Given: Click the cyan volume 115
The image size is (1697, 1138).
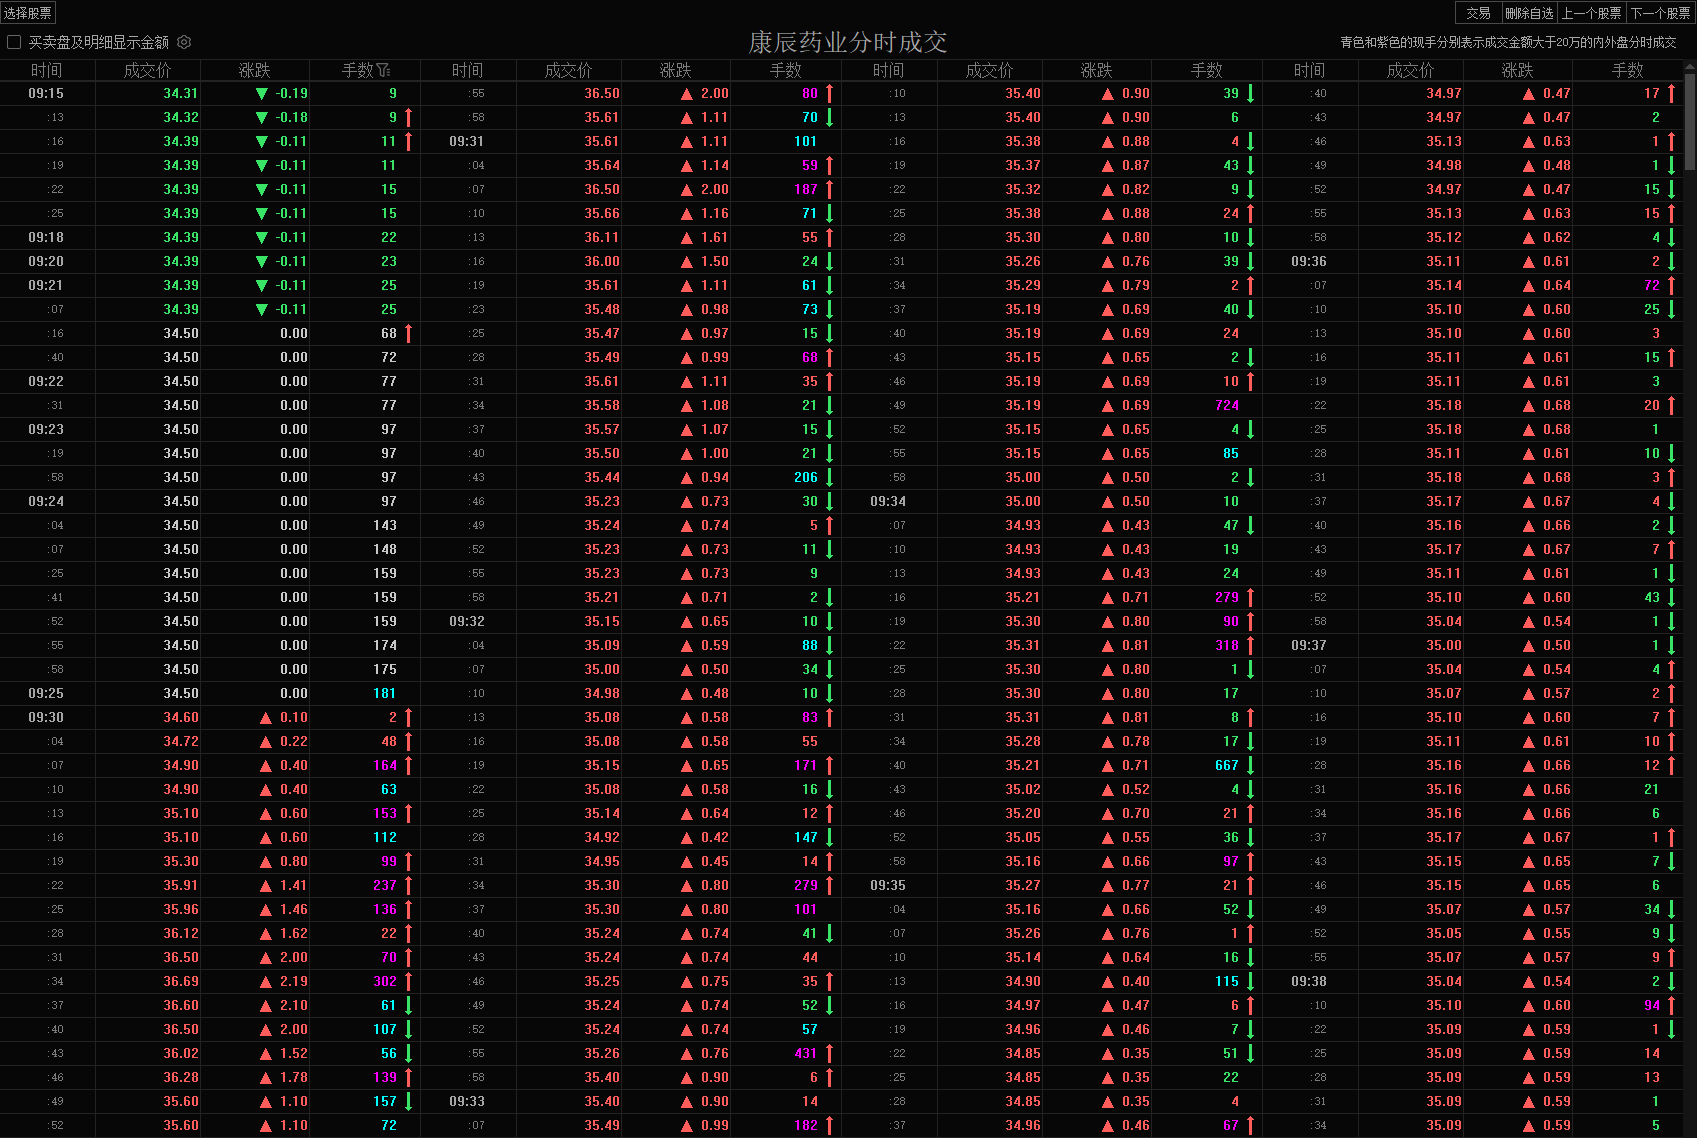Looking at the screenshot, I should point(1227,981).
